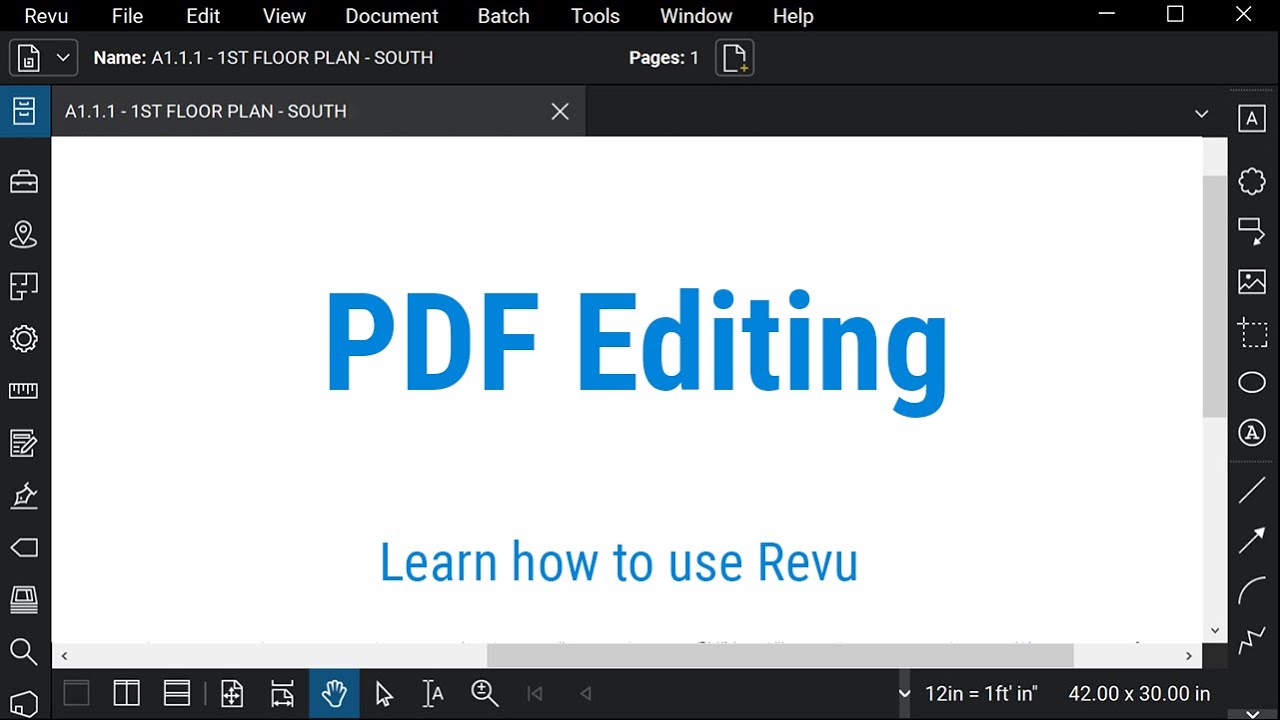Fit page to window

232,693
